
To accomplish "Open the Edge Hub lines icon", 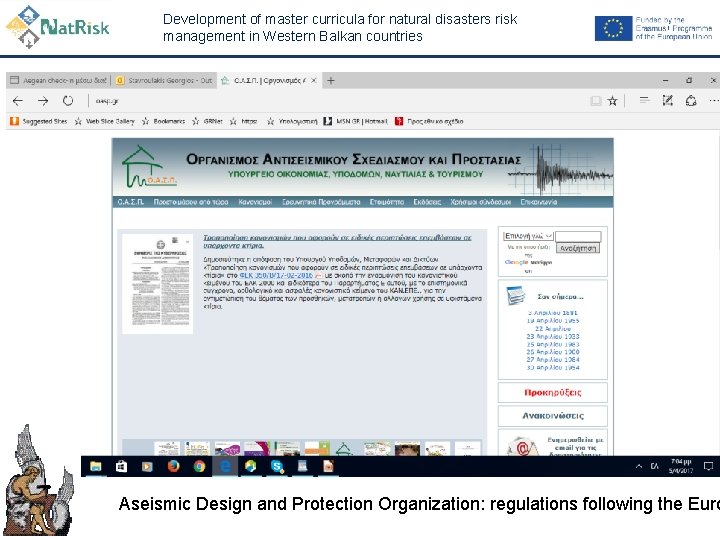I will [x=644, y=100].
